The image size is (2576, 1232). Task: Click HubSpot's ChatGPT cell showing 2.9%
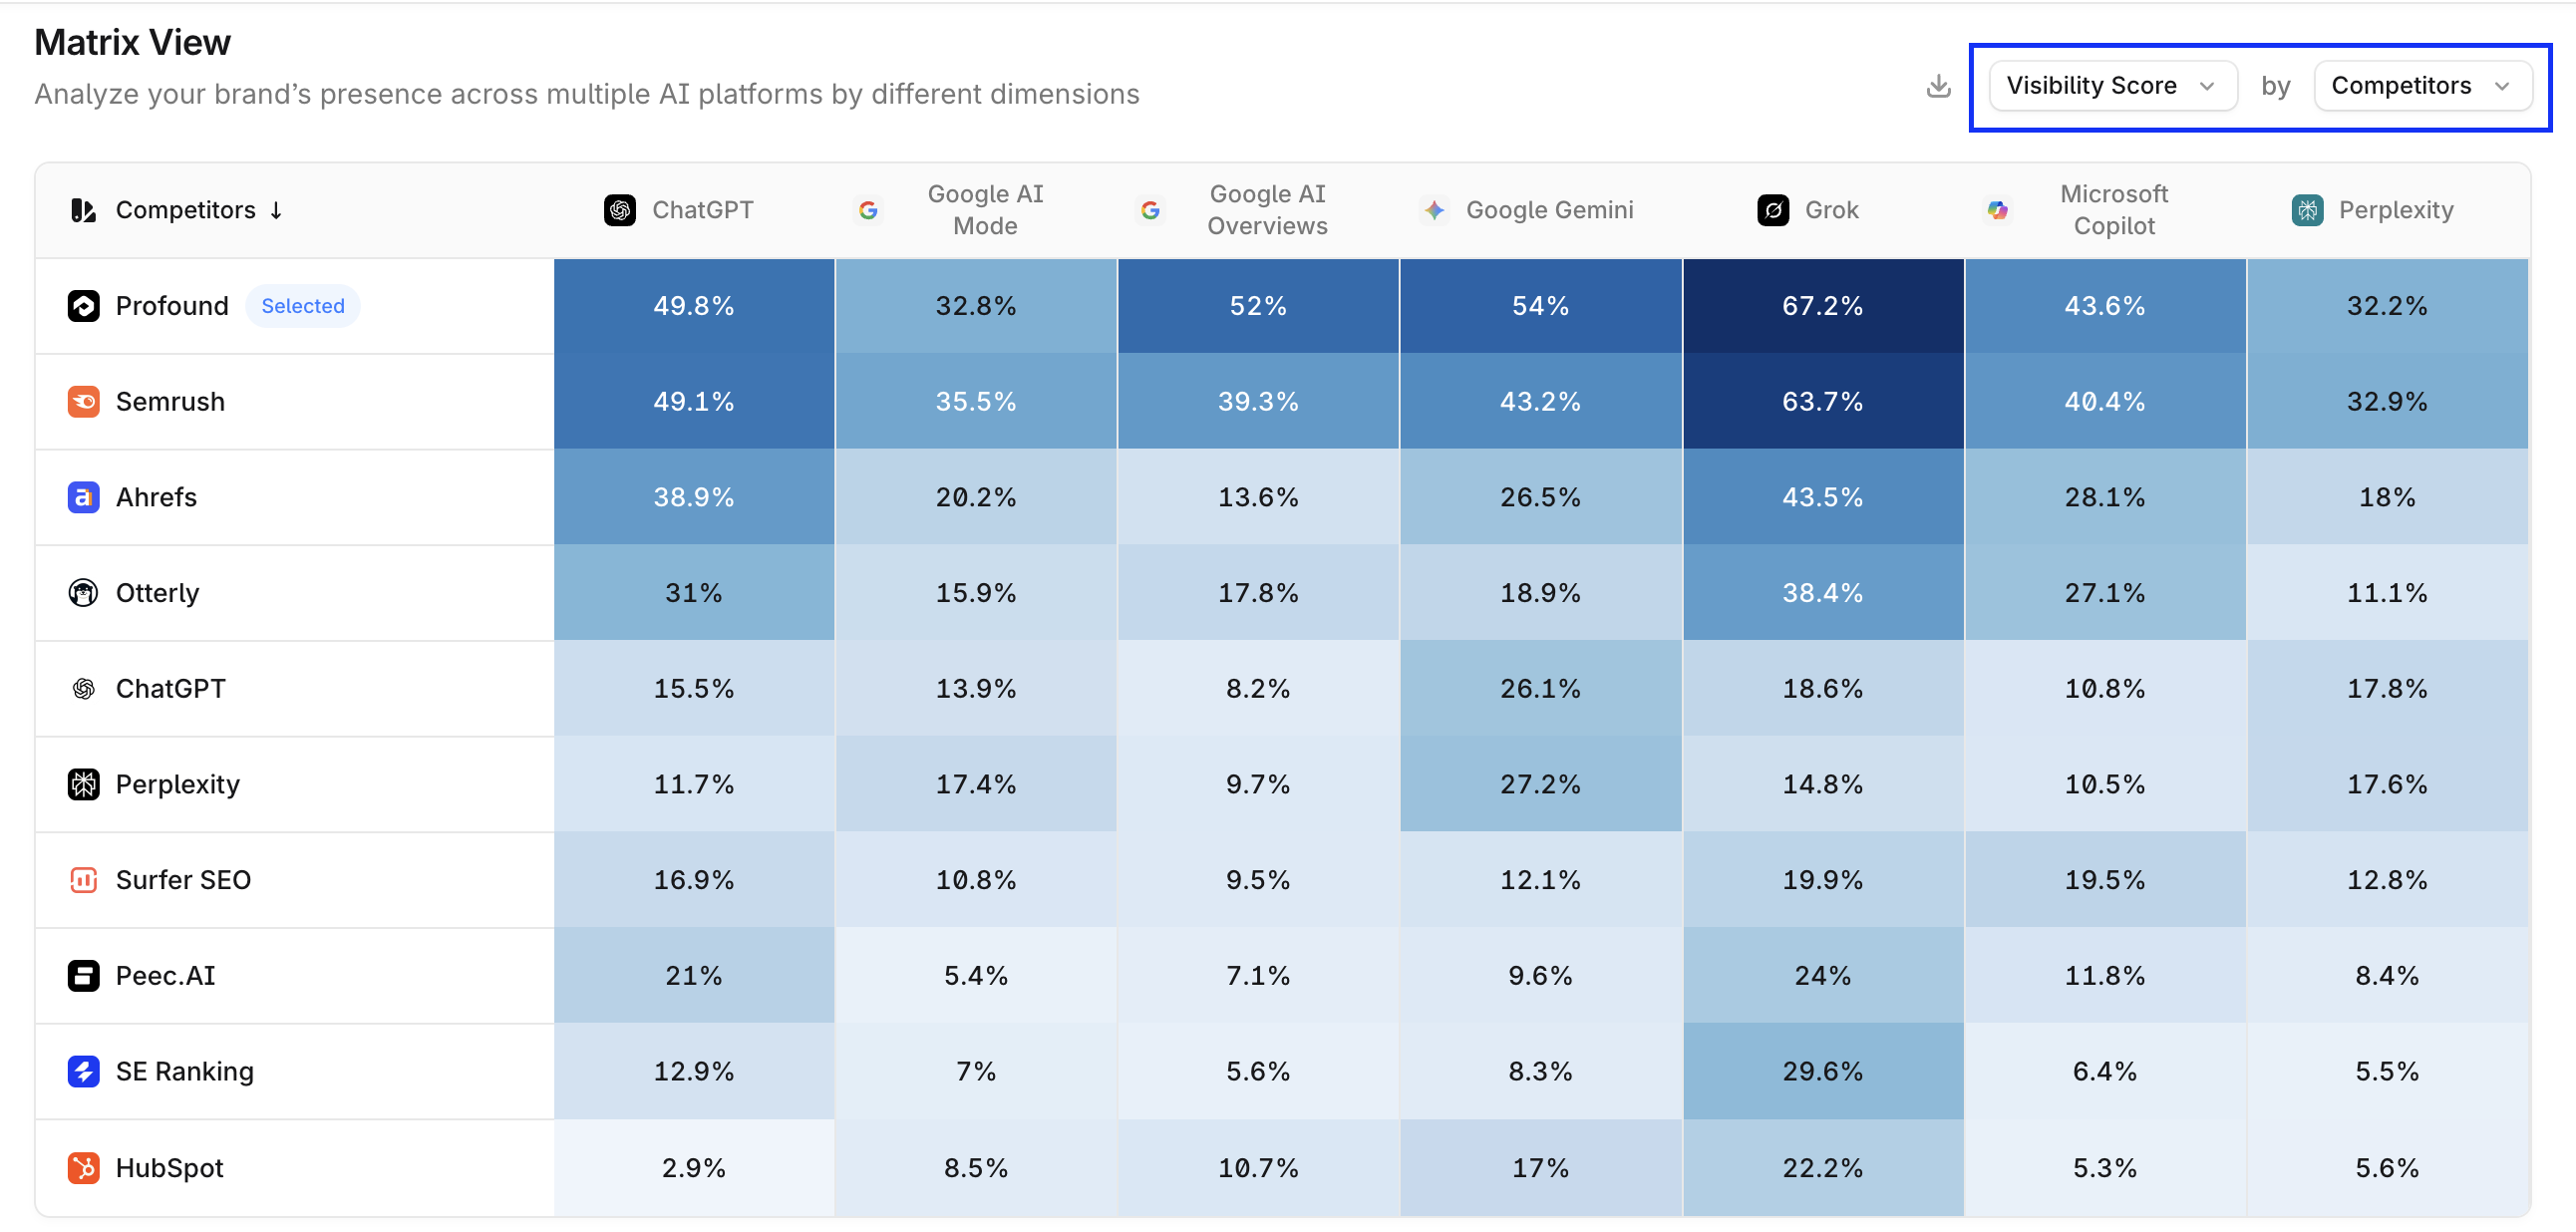coord(694,1168)
